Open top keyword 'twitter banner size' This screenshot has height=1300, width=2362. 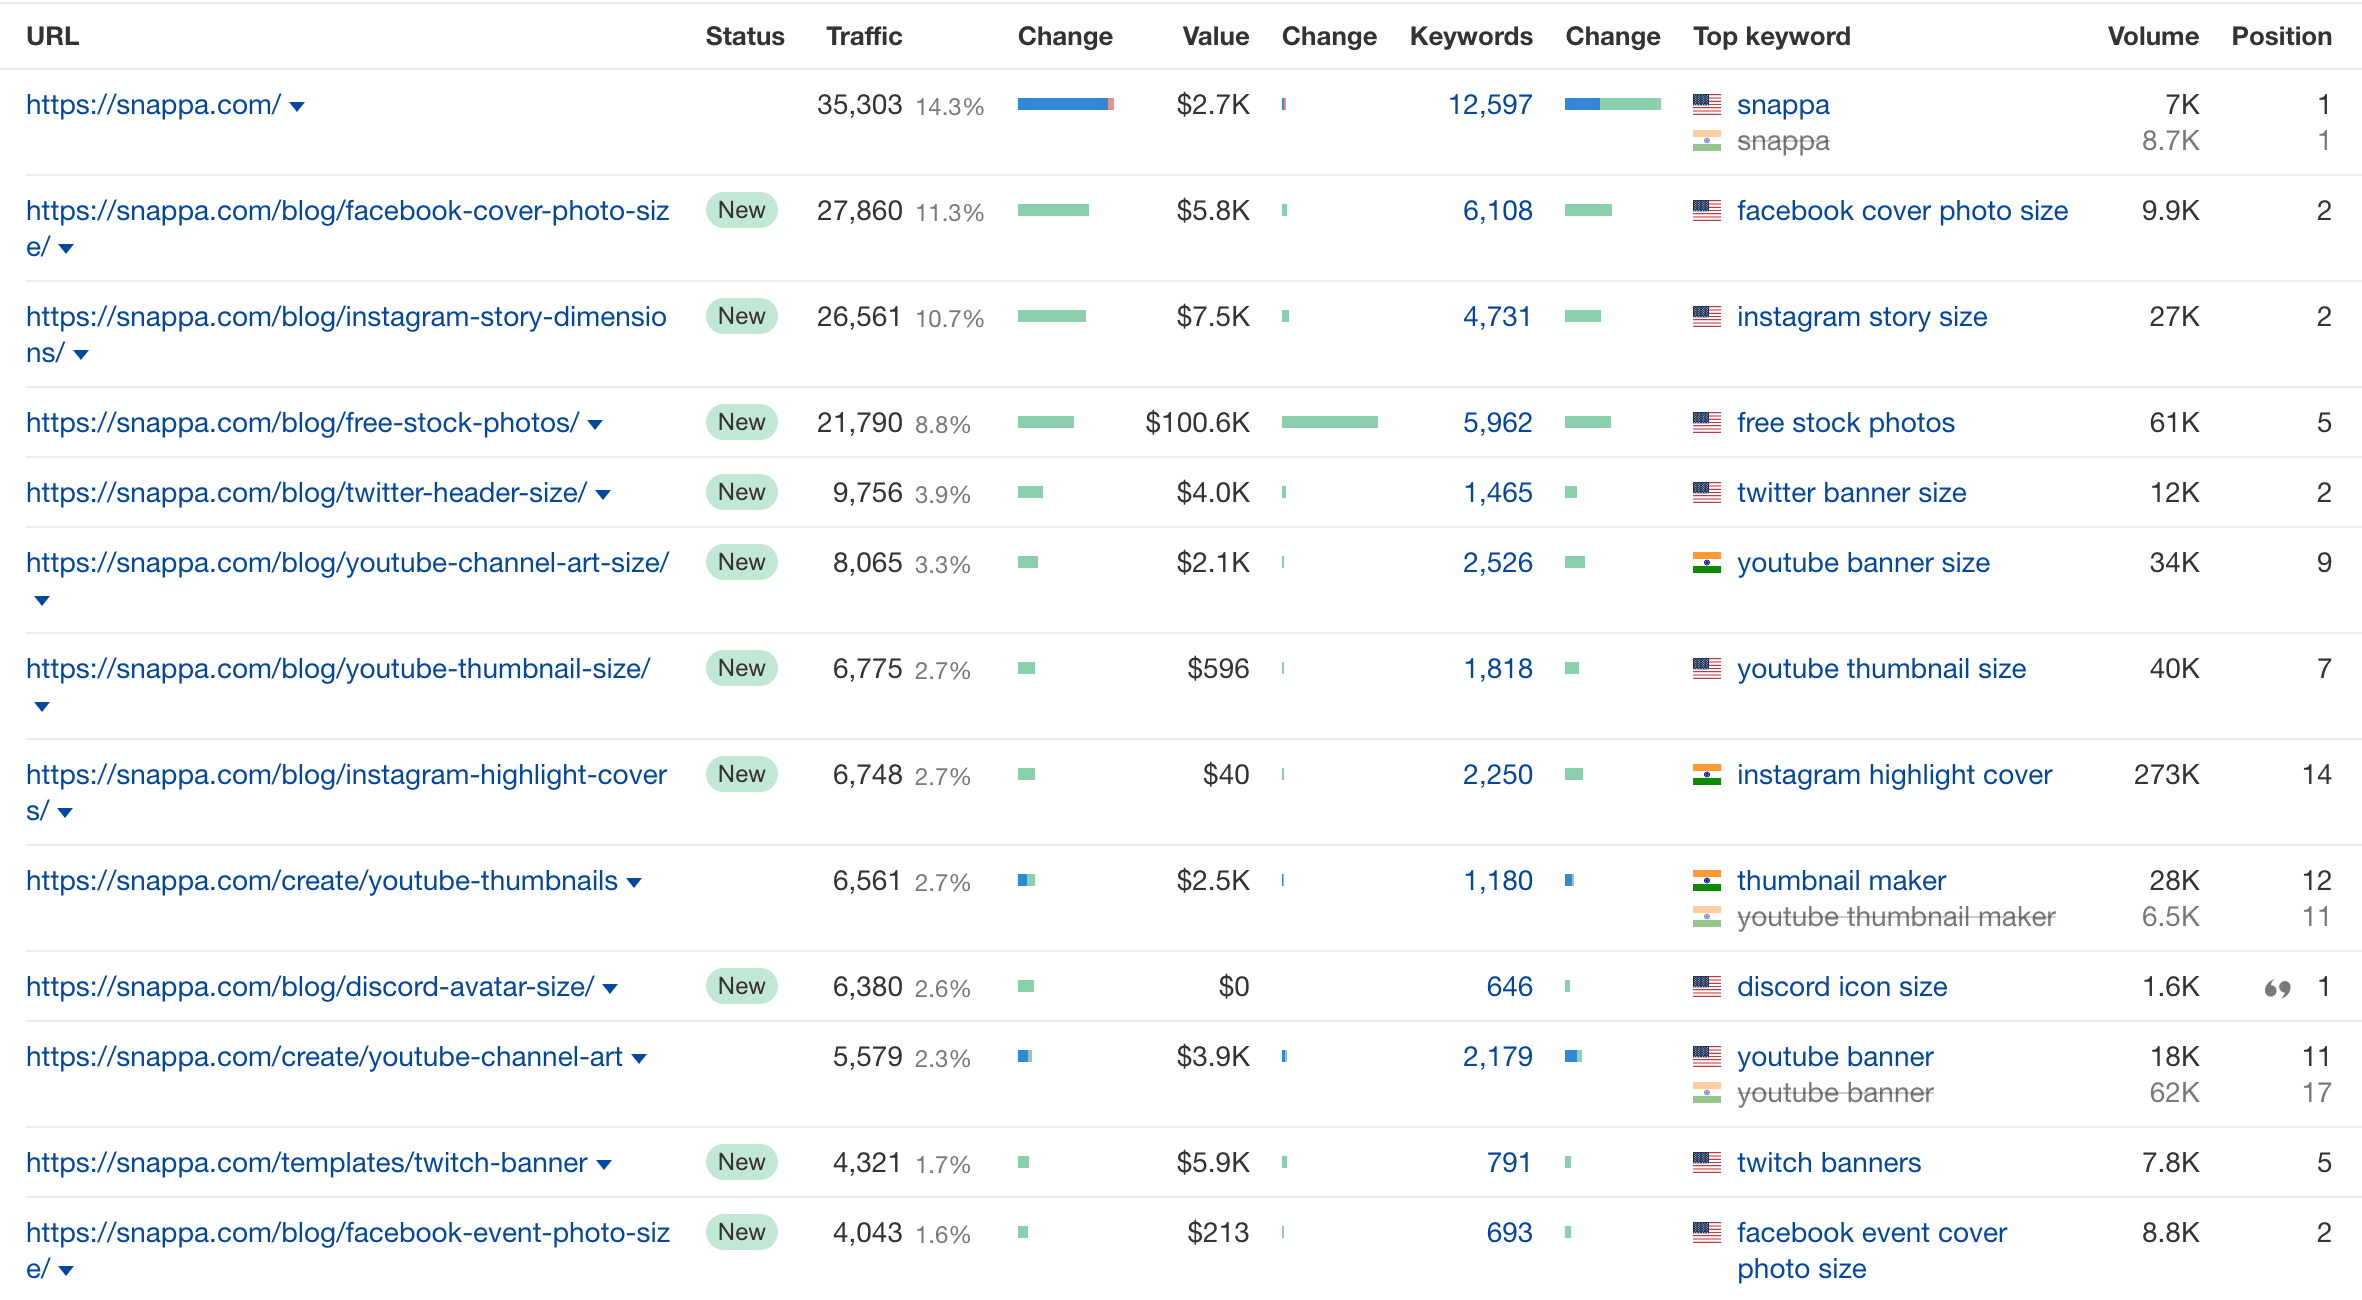(x=1851, y=493)
